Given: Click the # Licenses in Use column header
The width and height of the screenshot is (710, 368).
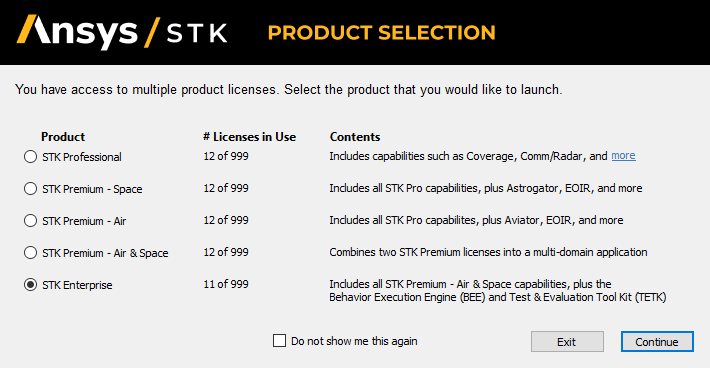Looking at the screenshot, I should [x=249, y=137].
